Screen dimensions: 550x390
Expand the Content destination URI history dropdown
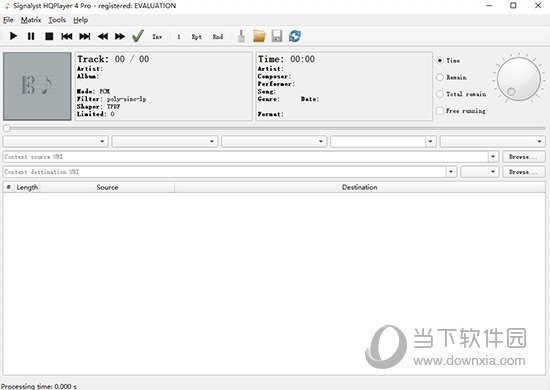click(451, 172)
